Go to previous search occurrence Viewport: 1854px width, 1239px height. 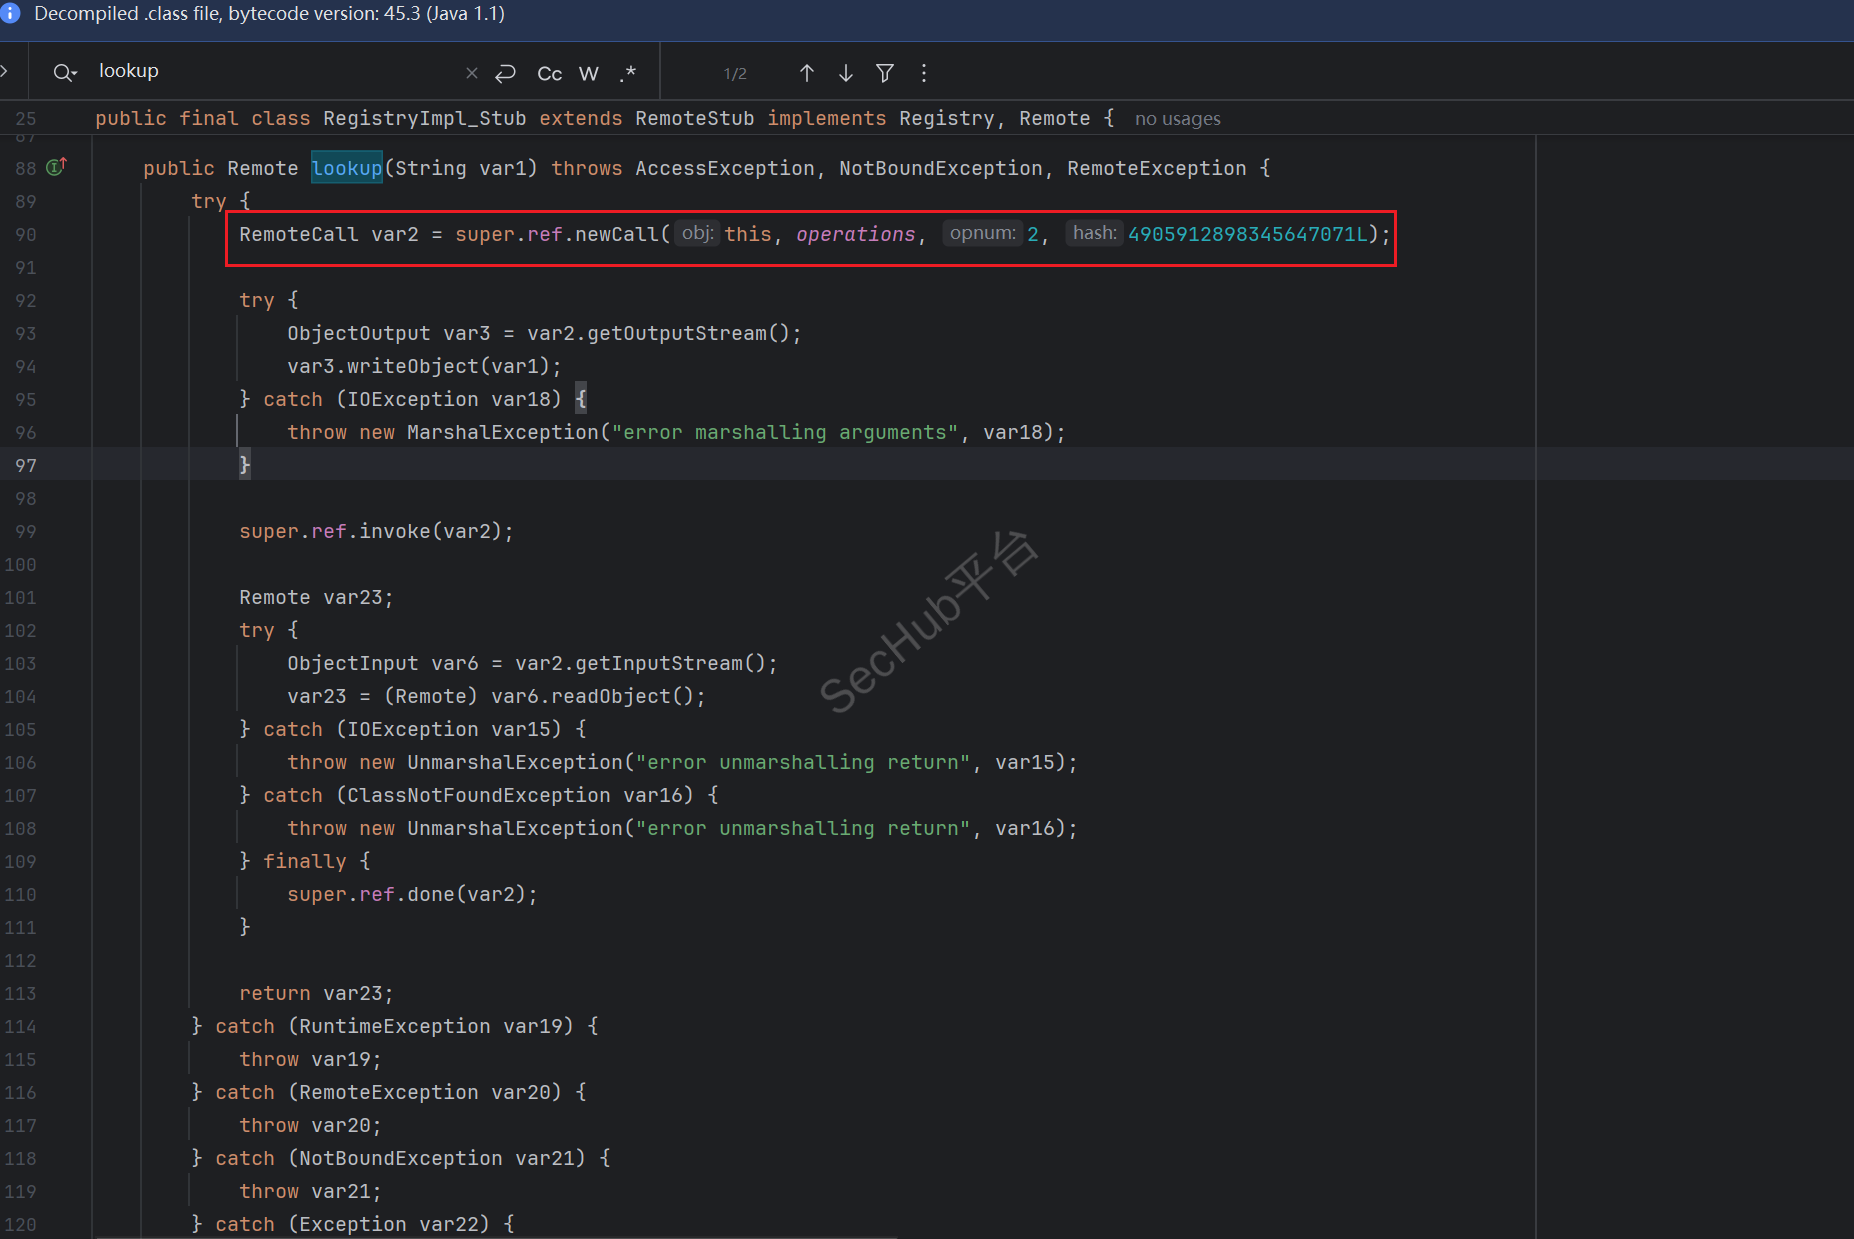point(807,73)
